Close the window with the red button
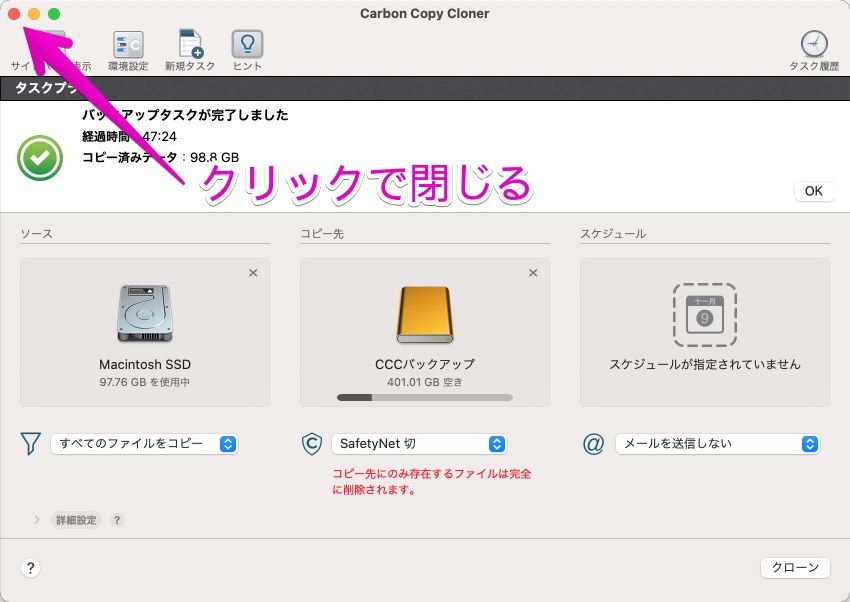The width and height of the screenshot is (850, 602). [14, 14]
